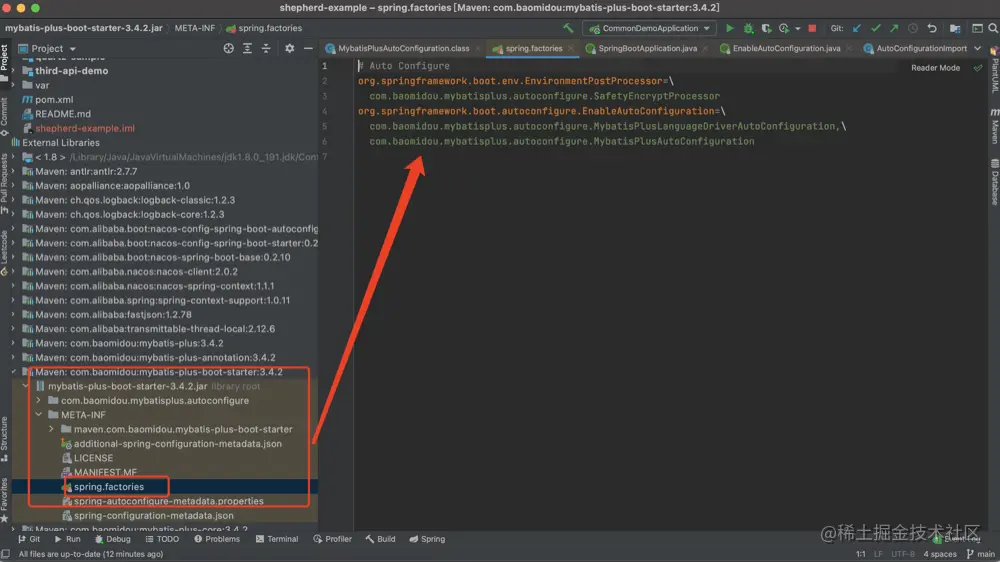
Task: Open the Debug tool window
Action: (112, 539)
